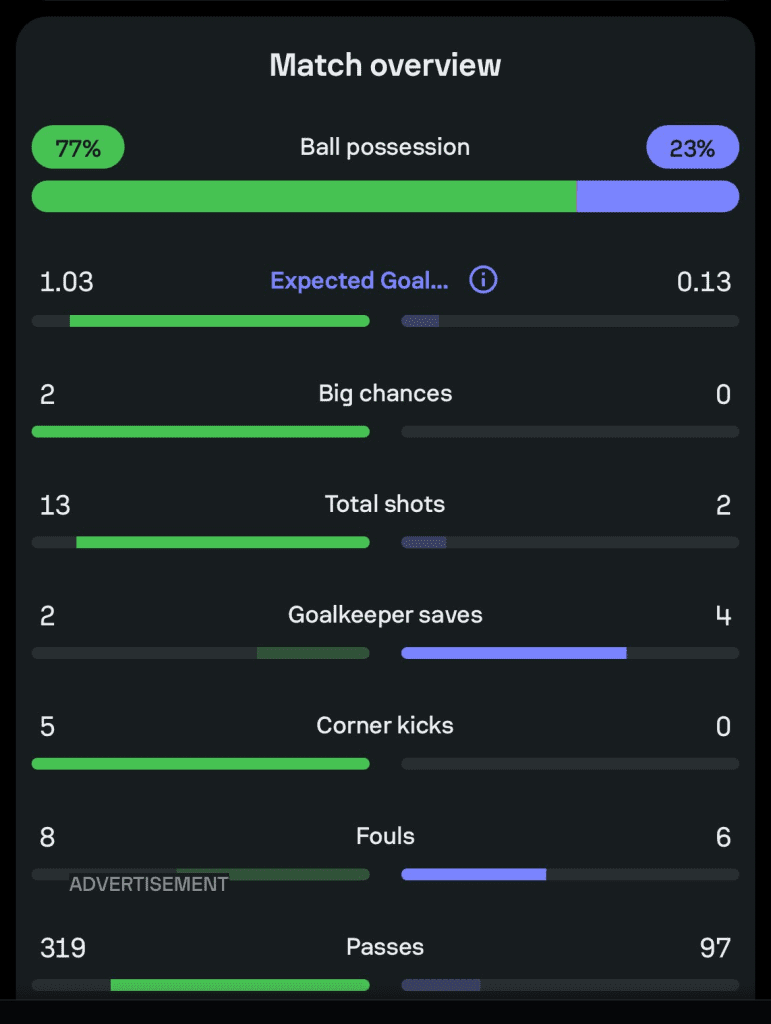This screenshot has height=1024, width=771.
Task: Click the green segment of possession bar
Action: tap(304, 196)
